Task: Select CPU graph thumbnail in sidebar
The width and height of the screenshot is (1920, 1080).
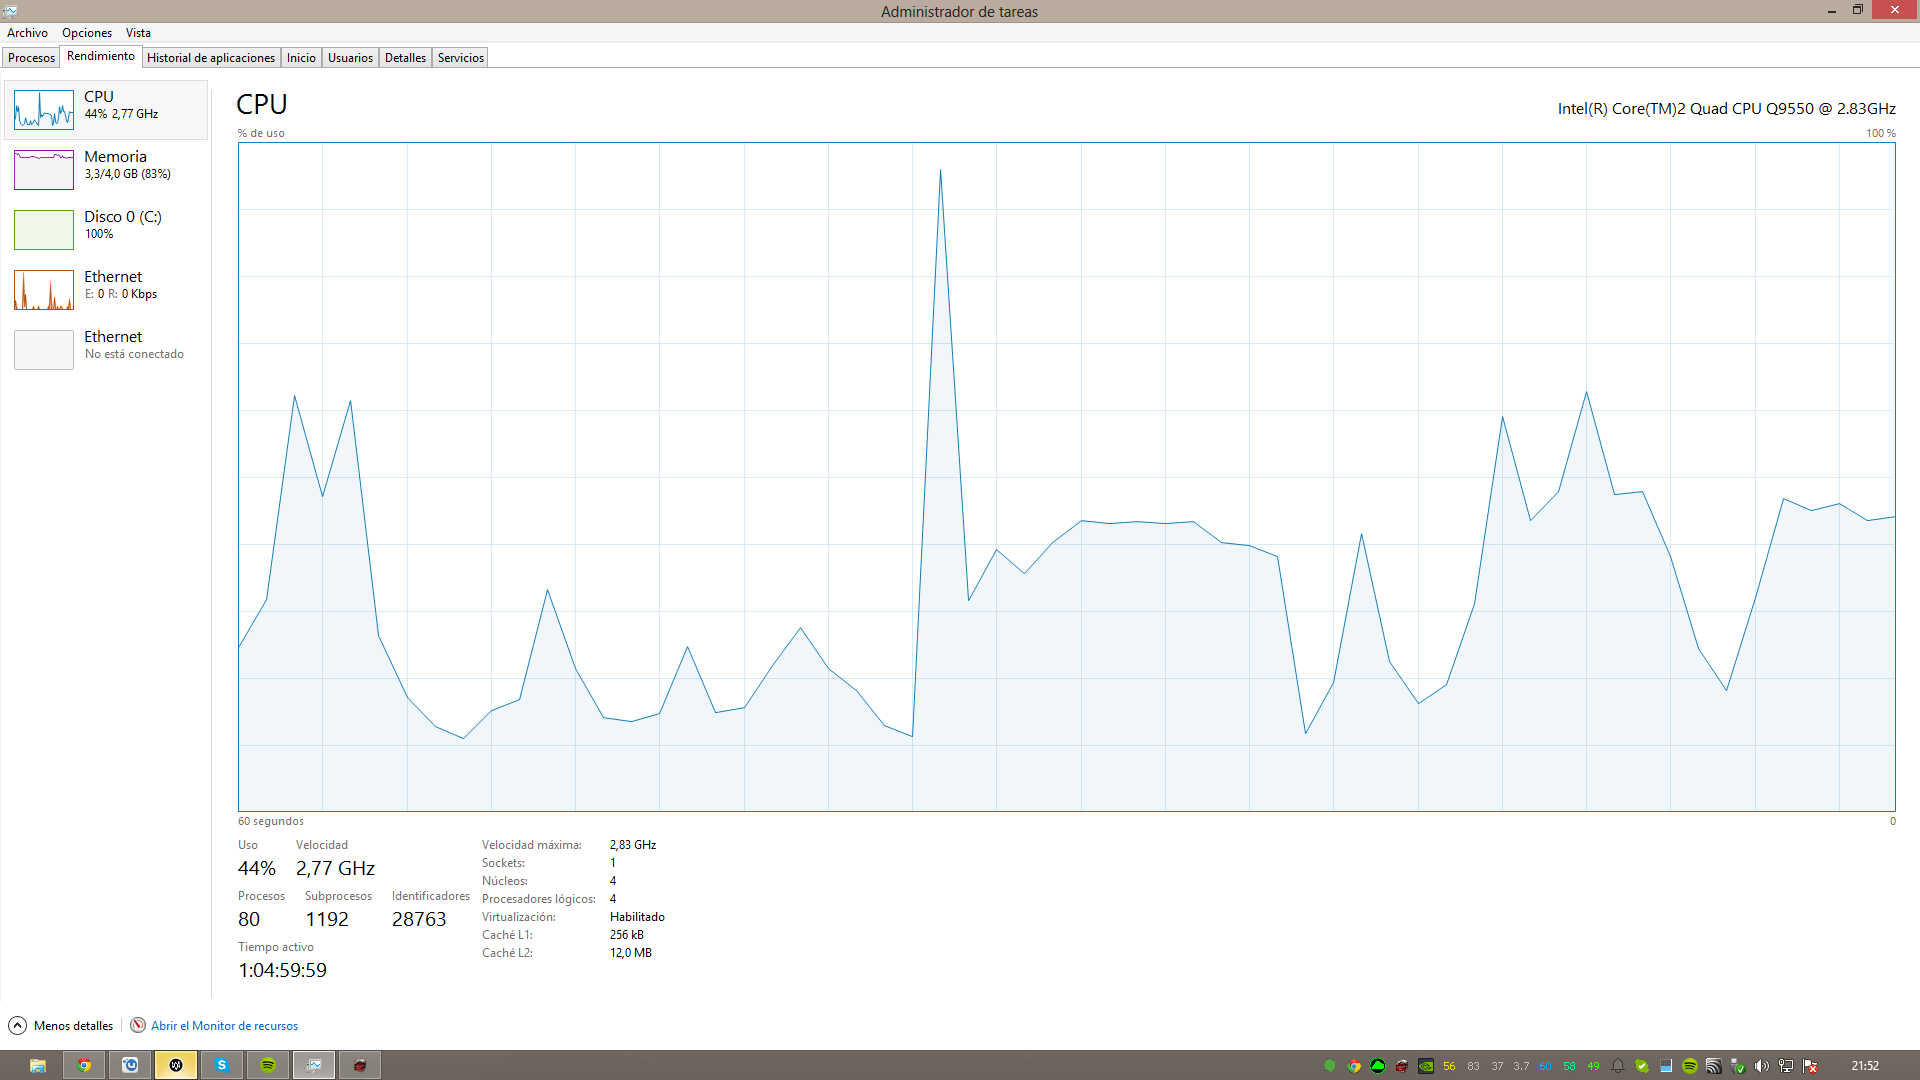Action: click(x=44, y=110)
